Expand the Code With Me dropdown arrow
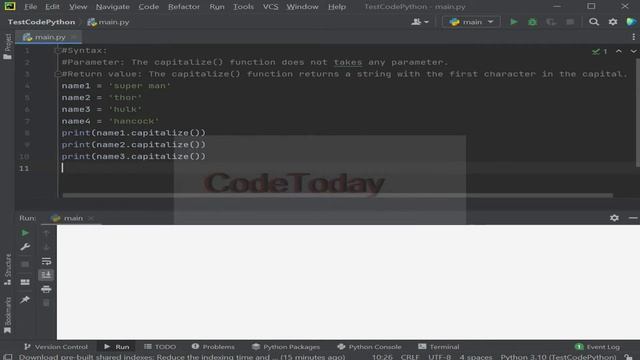 (426, 22)
